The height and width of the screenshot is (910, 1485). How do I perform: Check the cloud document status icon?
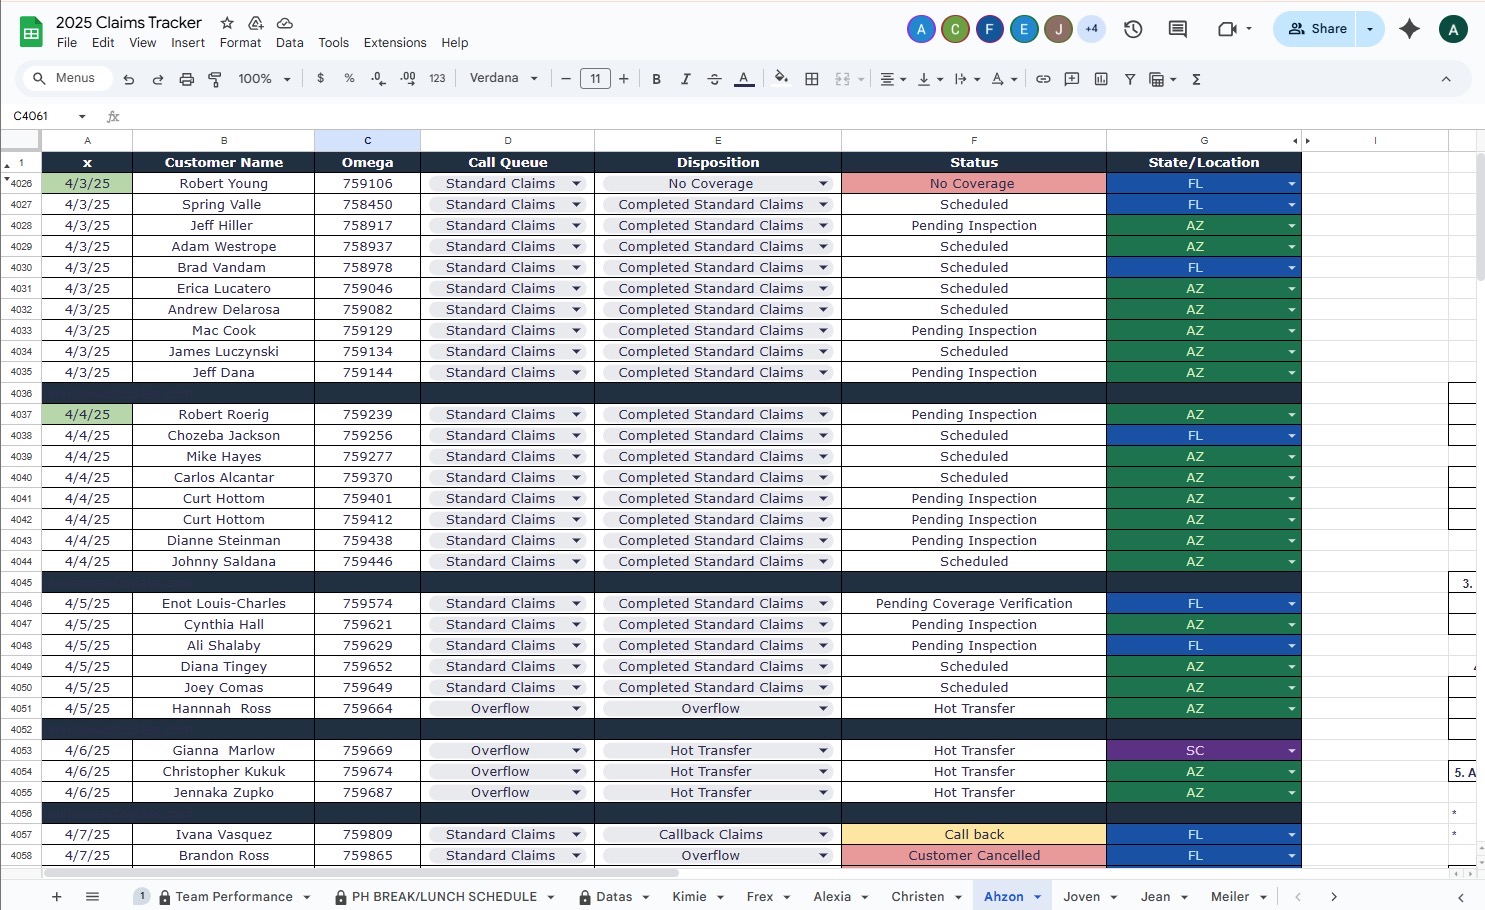point(285,22)
